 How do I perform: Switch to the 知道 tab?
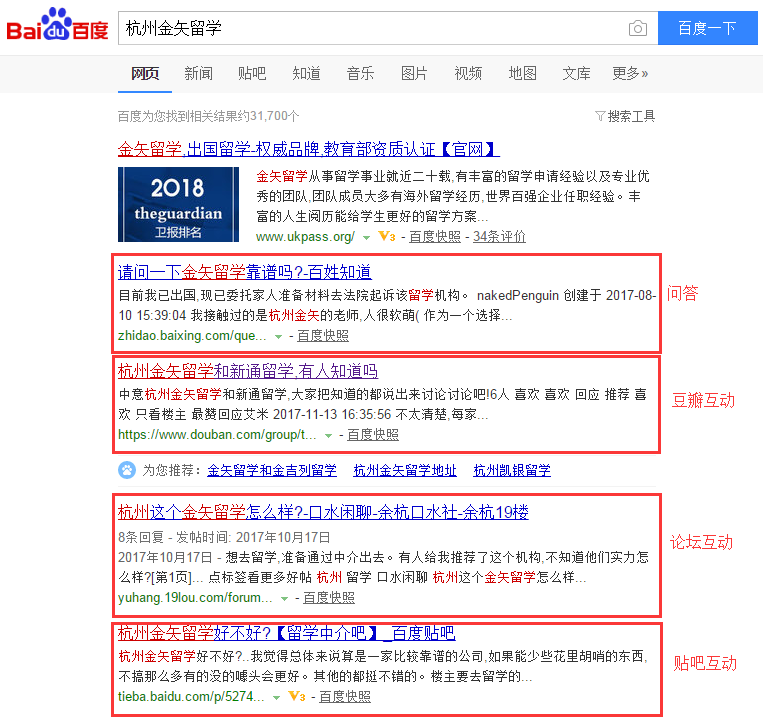tap(306, 73)
